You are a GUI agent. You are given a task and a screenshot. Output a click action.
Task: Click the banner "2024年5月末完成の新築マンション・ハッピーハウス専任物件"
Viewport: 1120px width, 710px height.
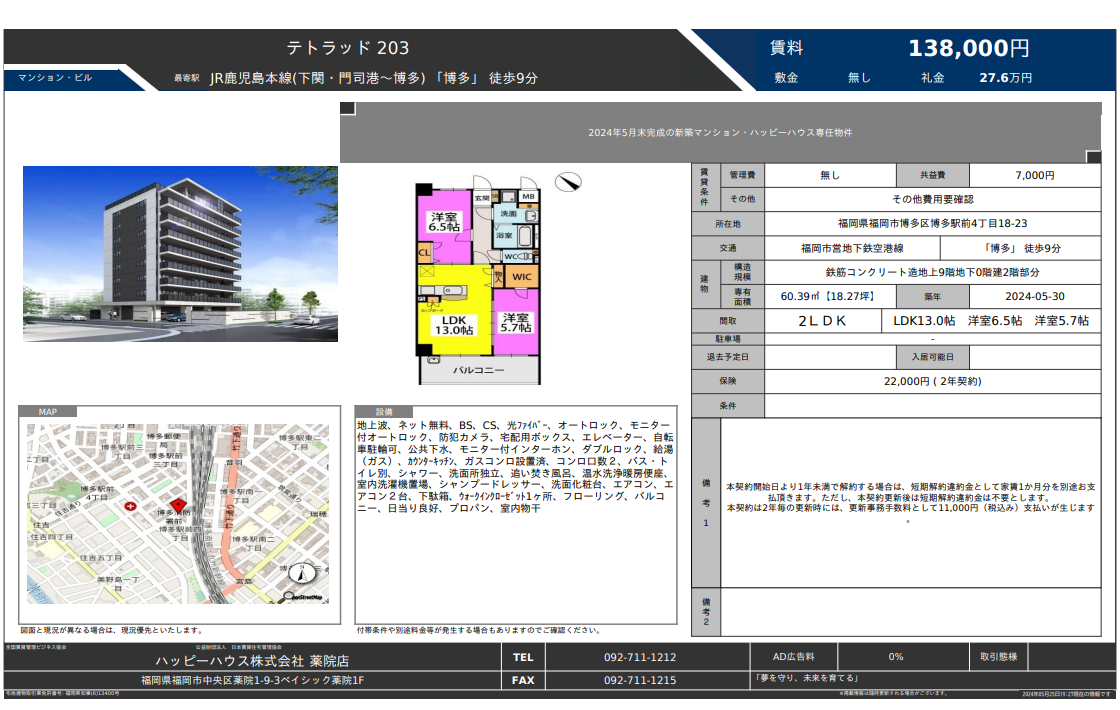(720, 132)
